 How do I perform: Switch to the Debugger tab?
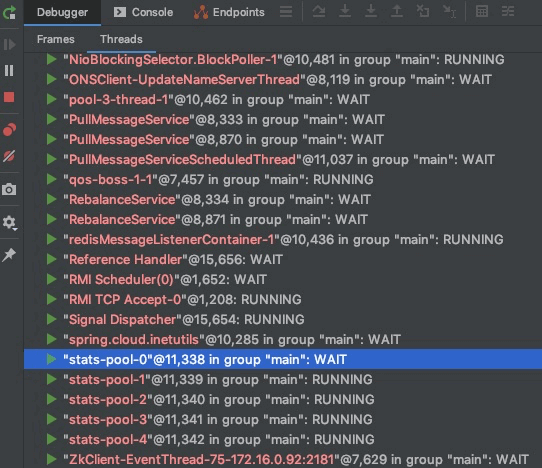(x=62, y=12)
